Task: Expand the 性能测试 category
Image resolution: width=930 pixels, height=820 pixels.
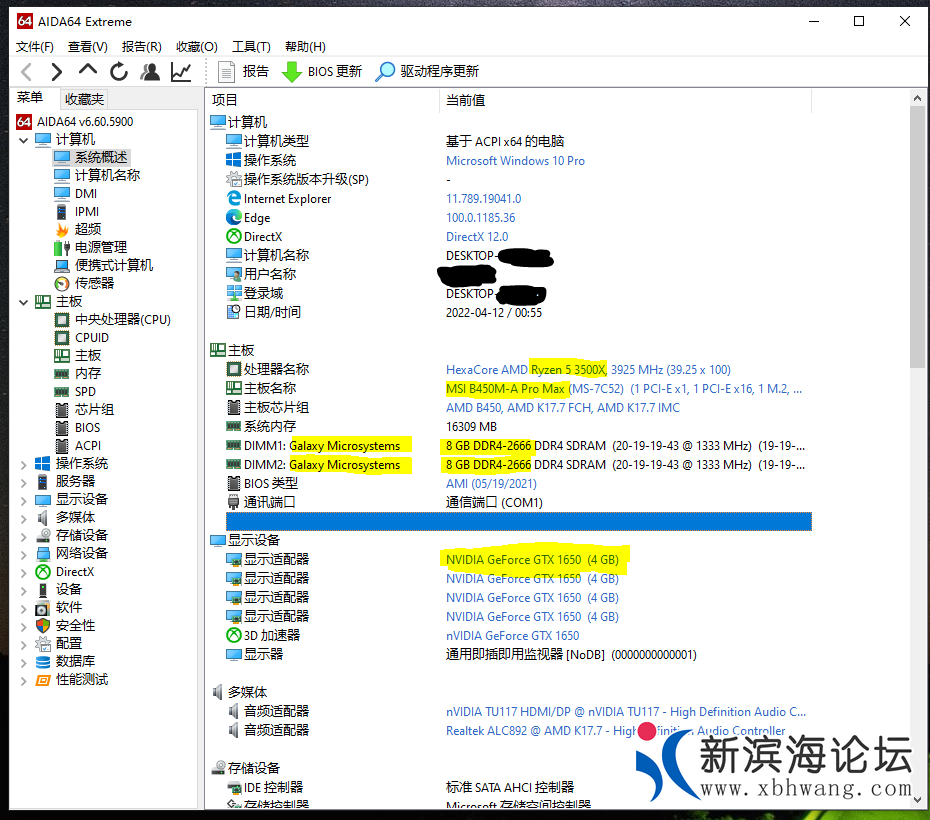Action: pos(24,679)
